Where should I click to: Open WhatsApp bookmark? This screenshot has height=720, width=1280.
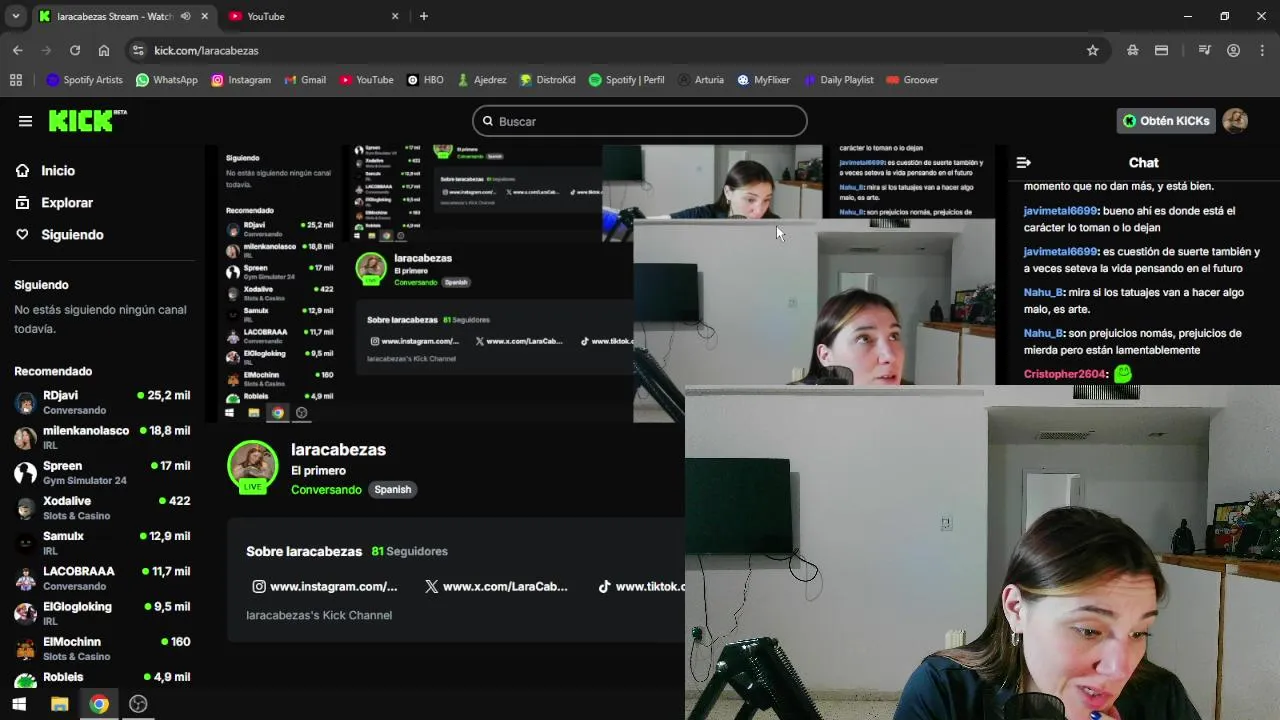[x=167, y=80]
